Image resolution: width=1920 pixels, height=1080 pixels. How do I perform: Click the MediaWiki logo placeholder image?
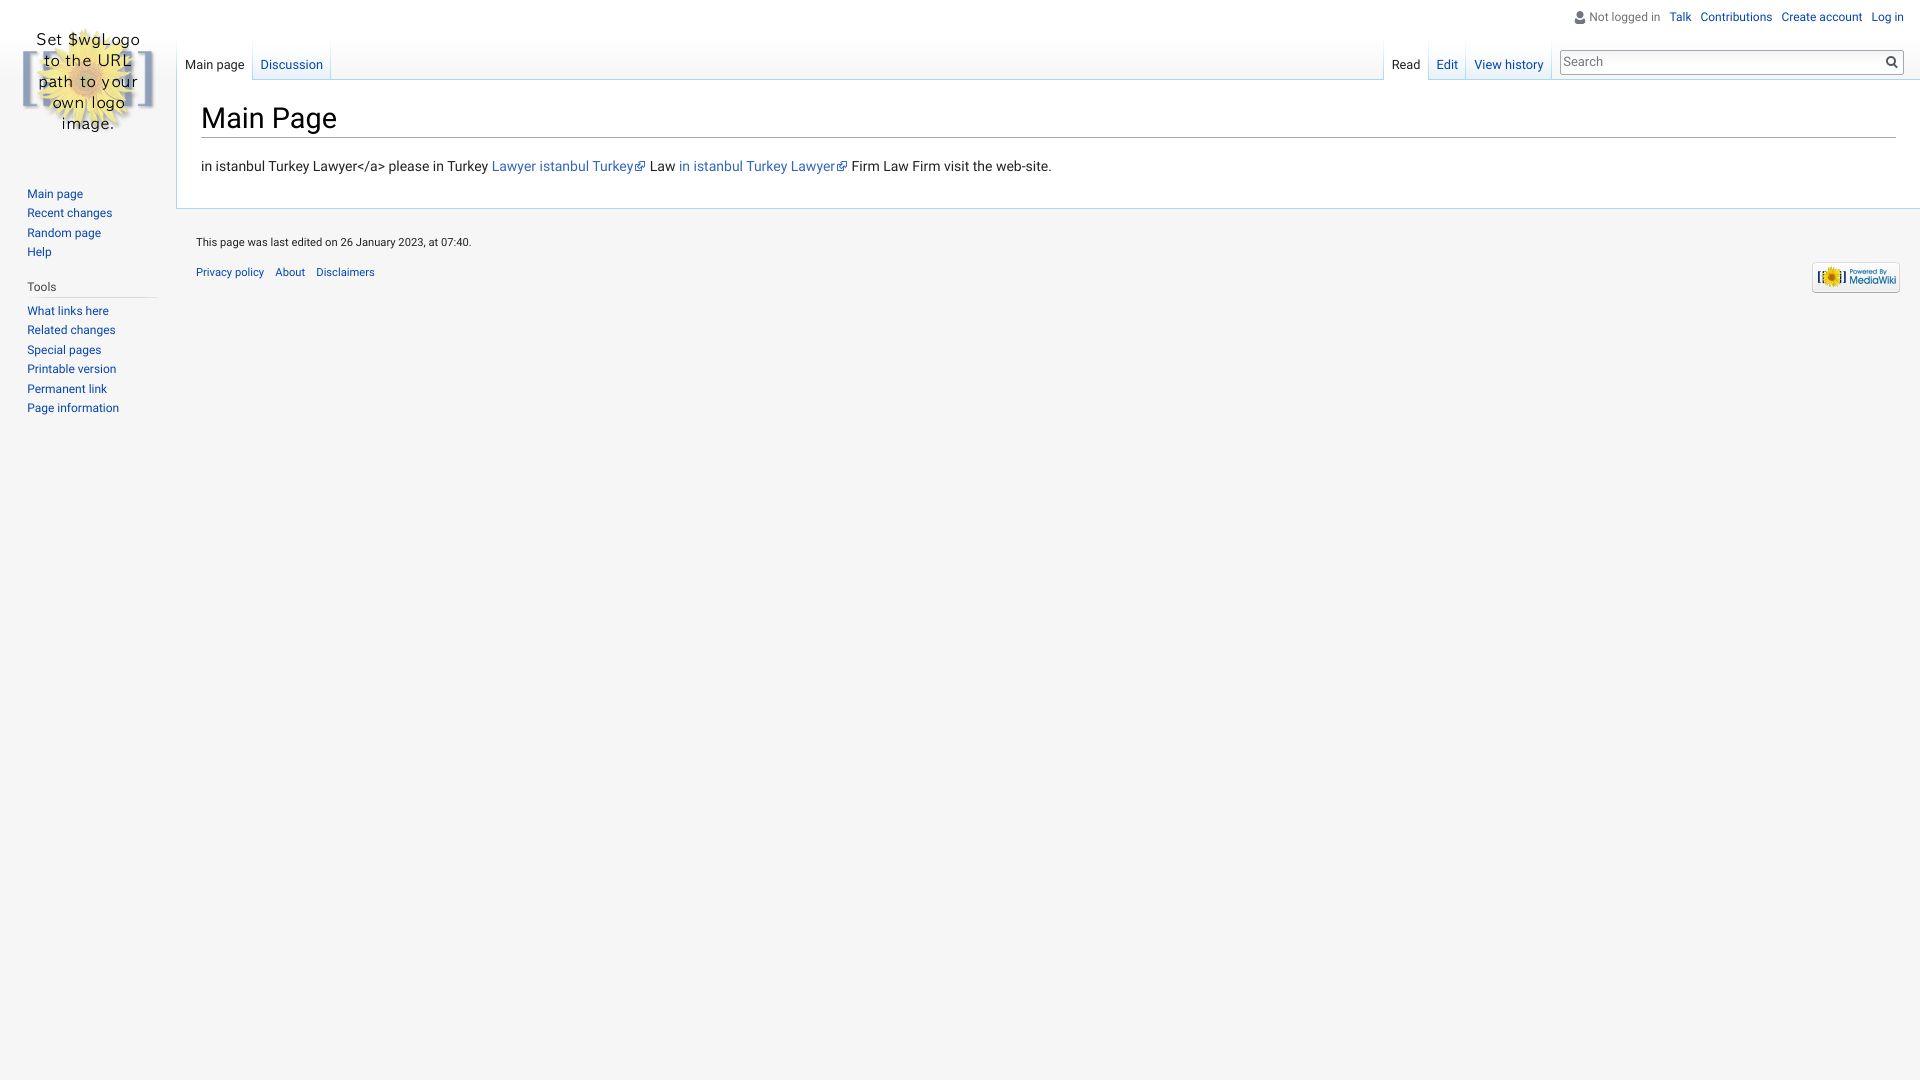pyautogui.click(x=88, y=80)
